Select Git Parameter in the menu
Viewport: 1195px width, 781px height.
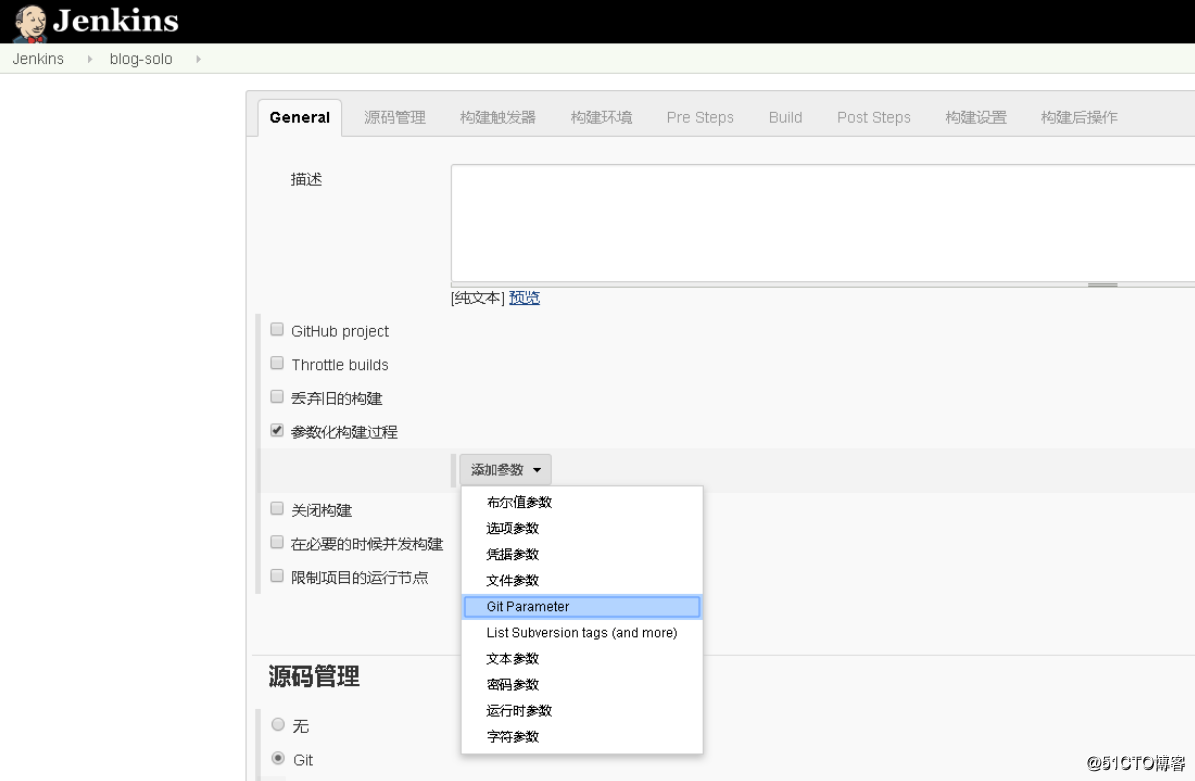click(581, 607)
